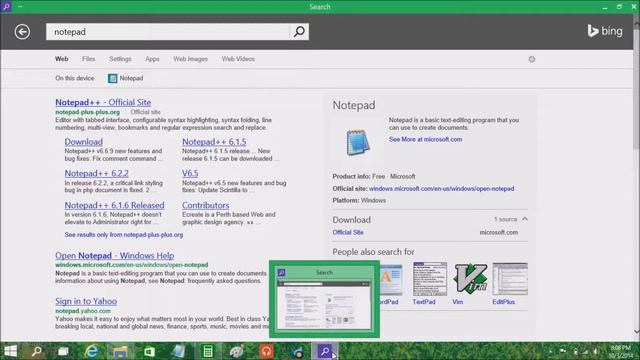Viewport: 640px width, 360px height.
Task: Click the TextPad text link
Action: coord(424,302)
